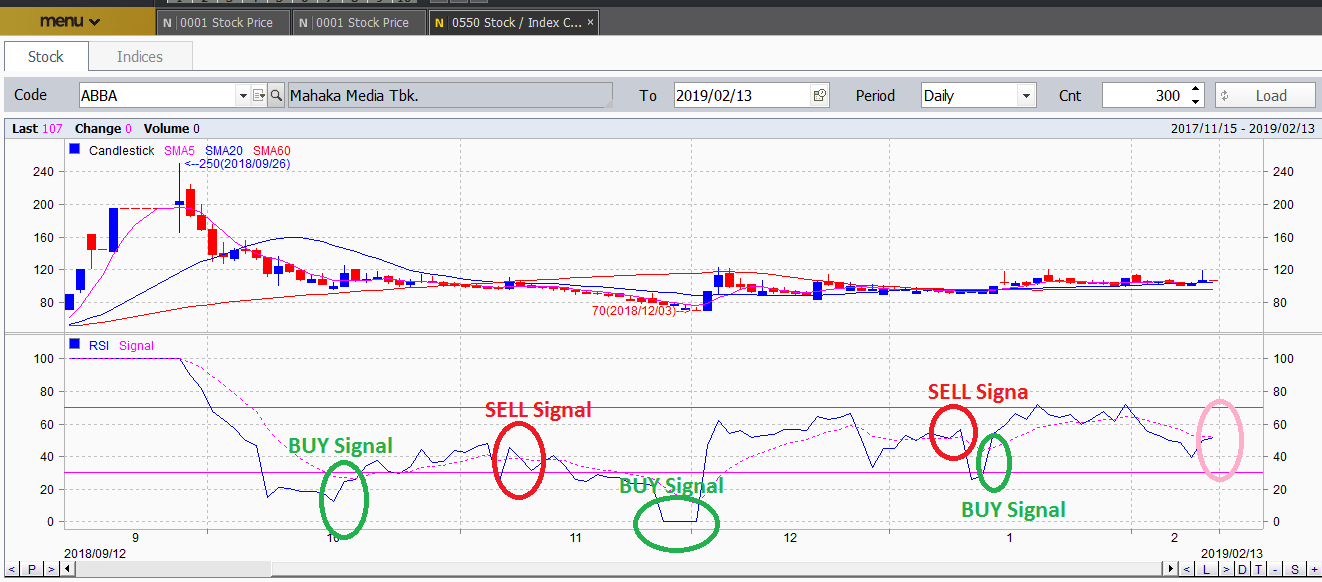Open the stock code search magnifier

point(278,95)
